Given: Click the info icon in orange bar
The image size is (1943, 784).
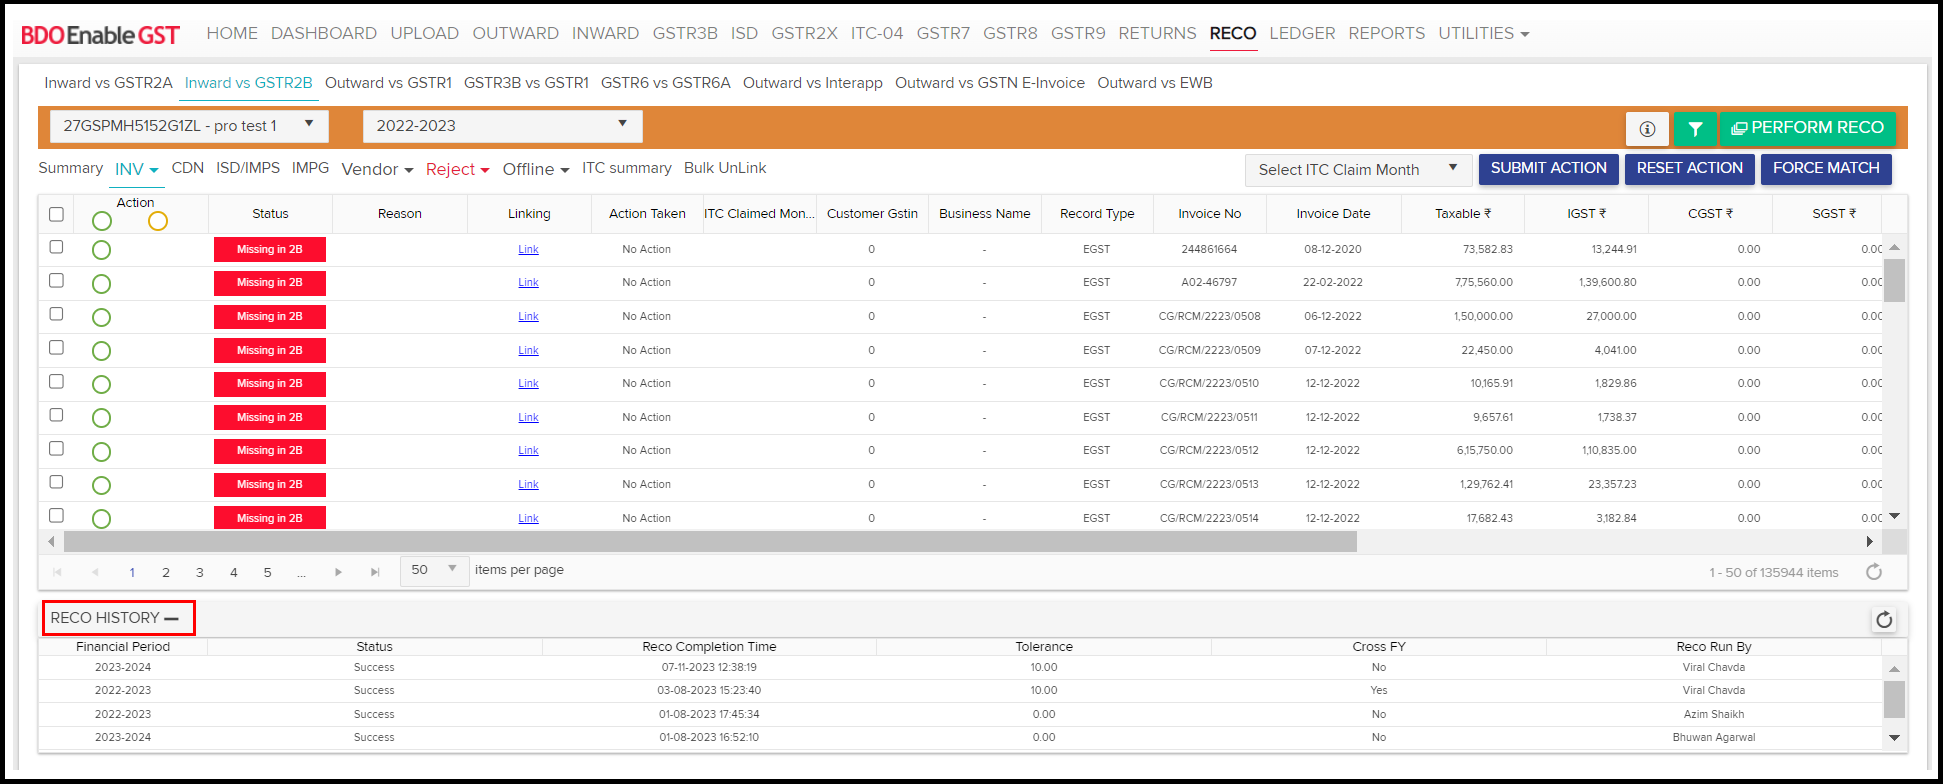Looking at the screenshot, I should [1647, 128].
